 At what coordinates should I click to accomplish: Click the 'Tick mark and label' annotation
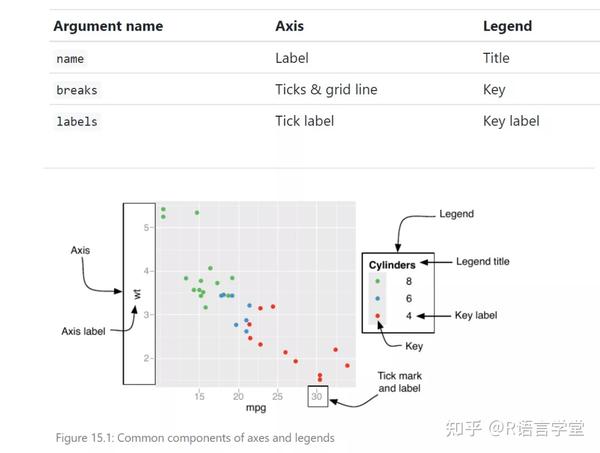click(399, 382)
